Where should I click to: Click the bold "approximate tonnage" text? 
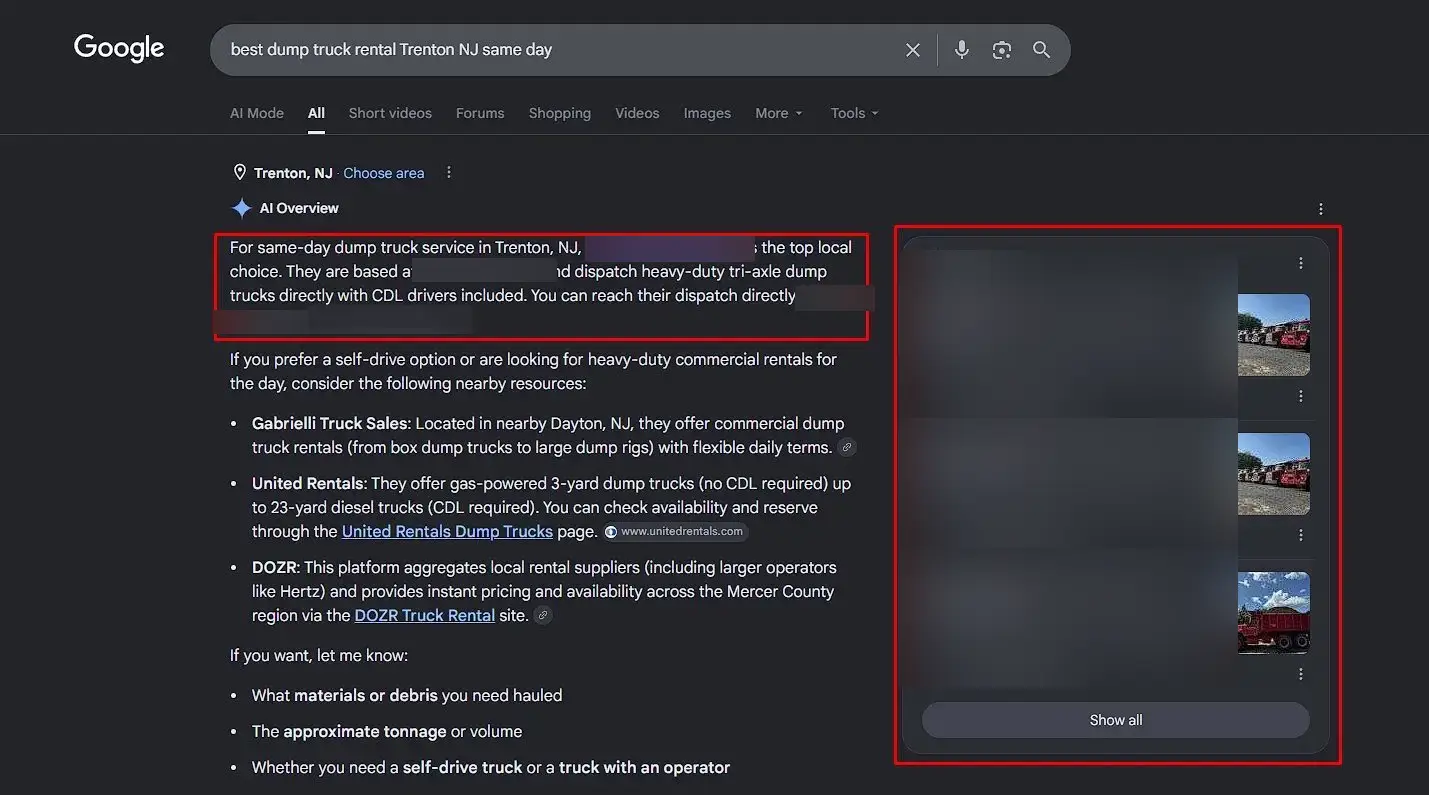365,732
